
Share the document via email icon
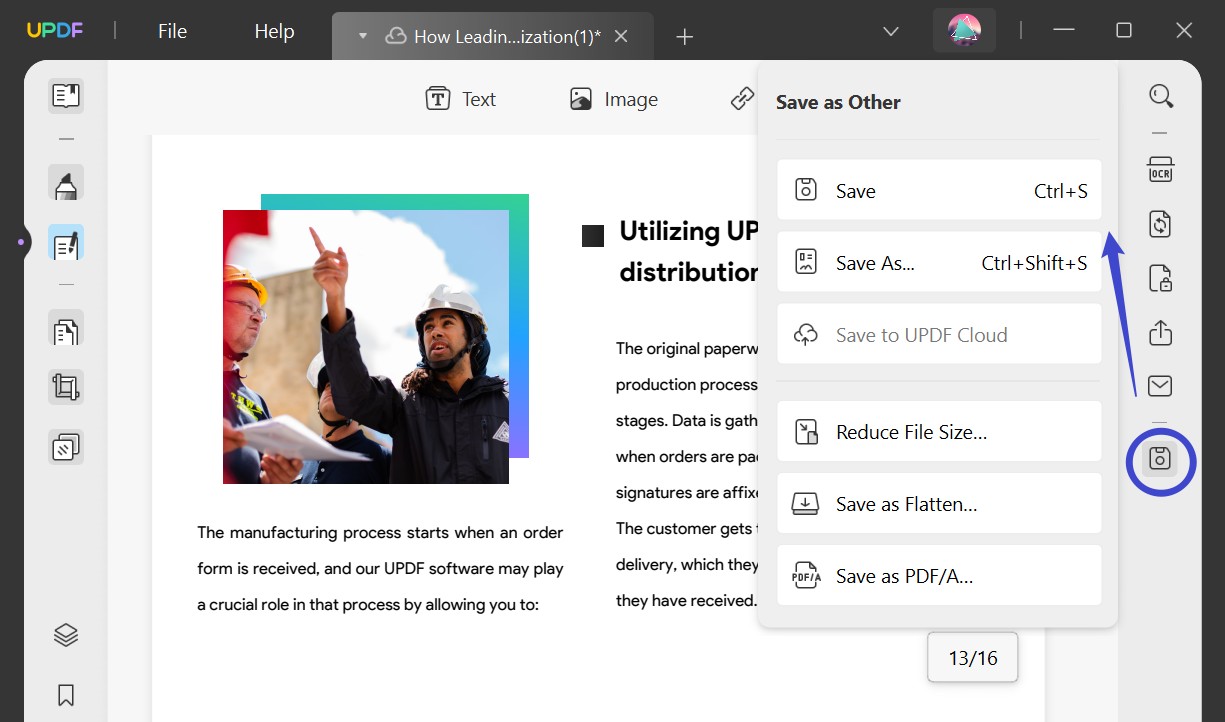1160,385
